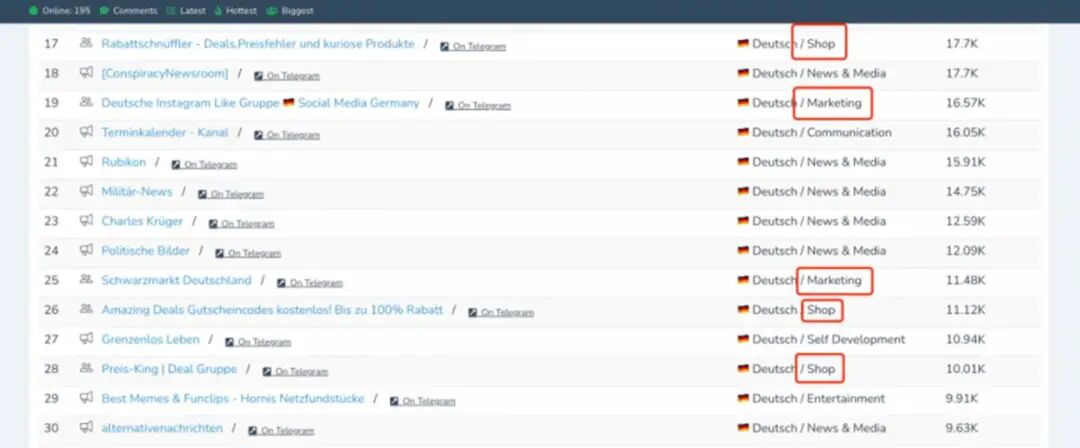Open Rabattschnüffler Deals channel link

tap(258, 43)
